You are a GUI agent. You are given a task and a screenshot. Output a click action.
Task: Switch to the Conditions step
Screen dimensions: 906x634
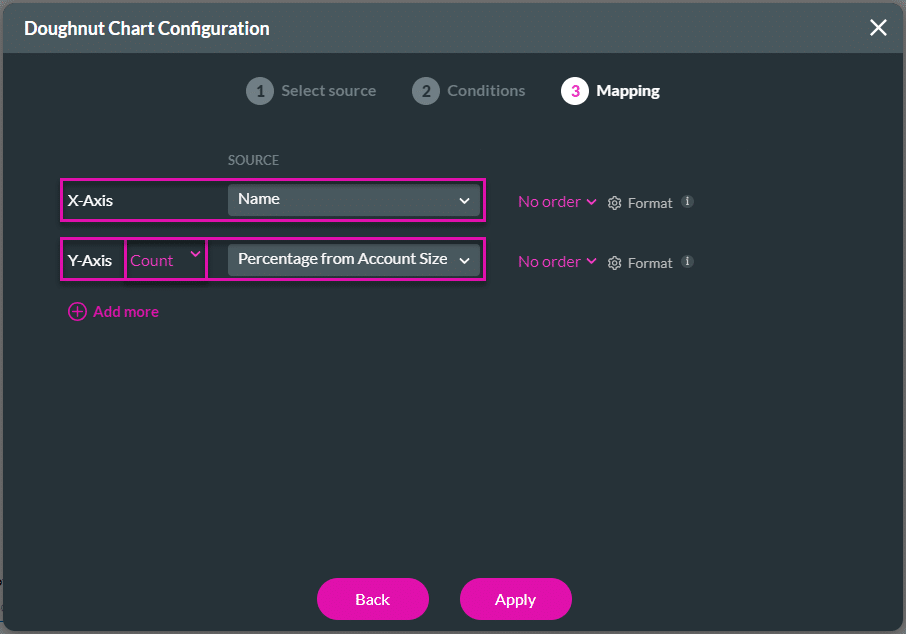point(486,91)
